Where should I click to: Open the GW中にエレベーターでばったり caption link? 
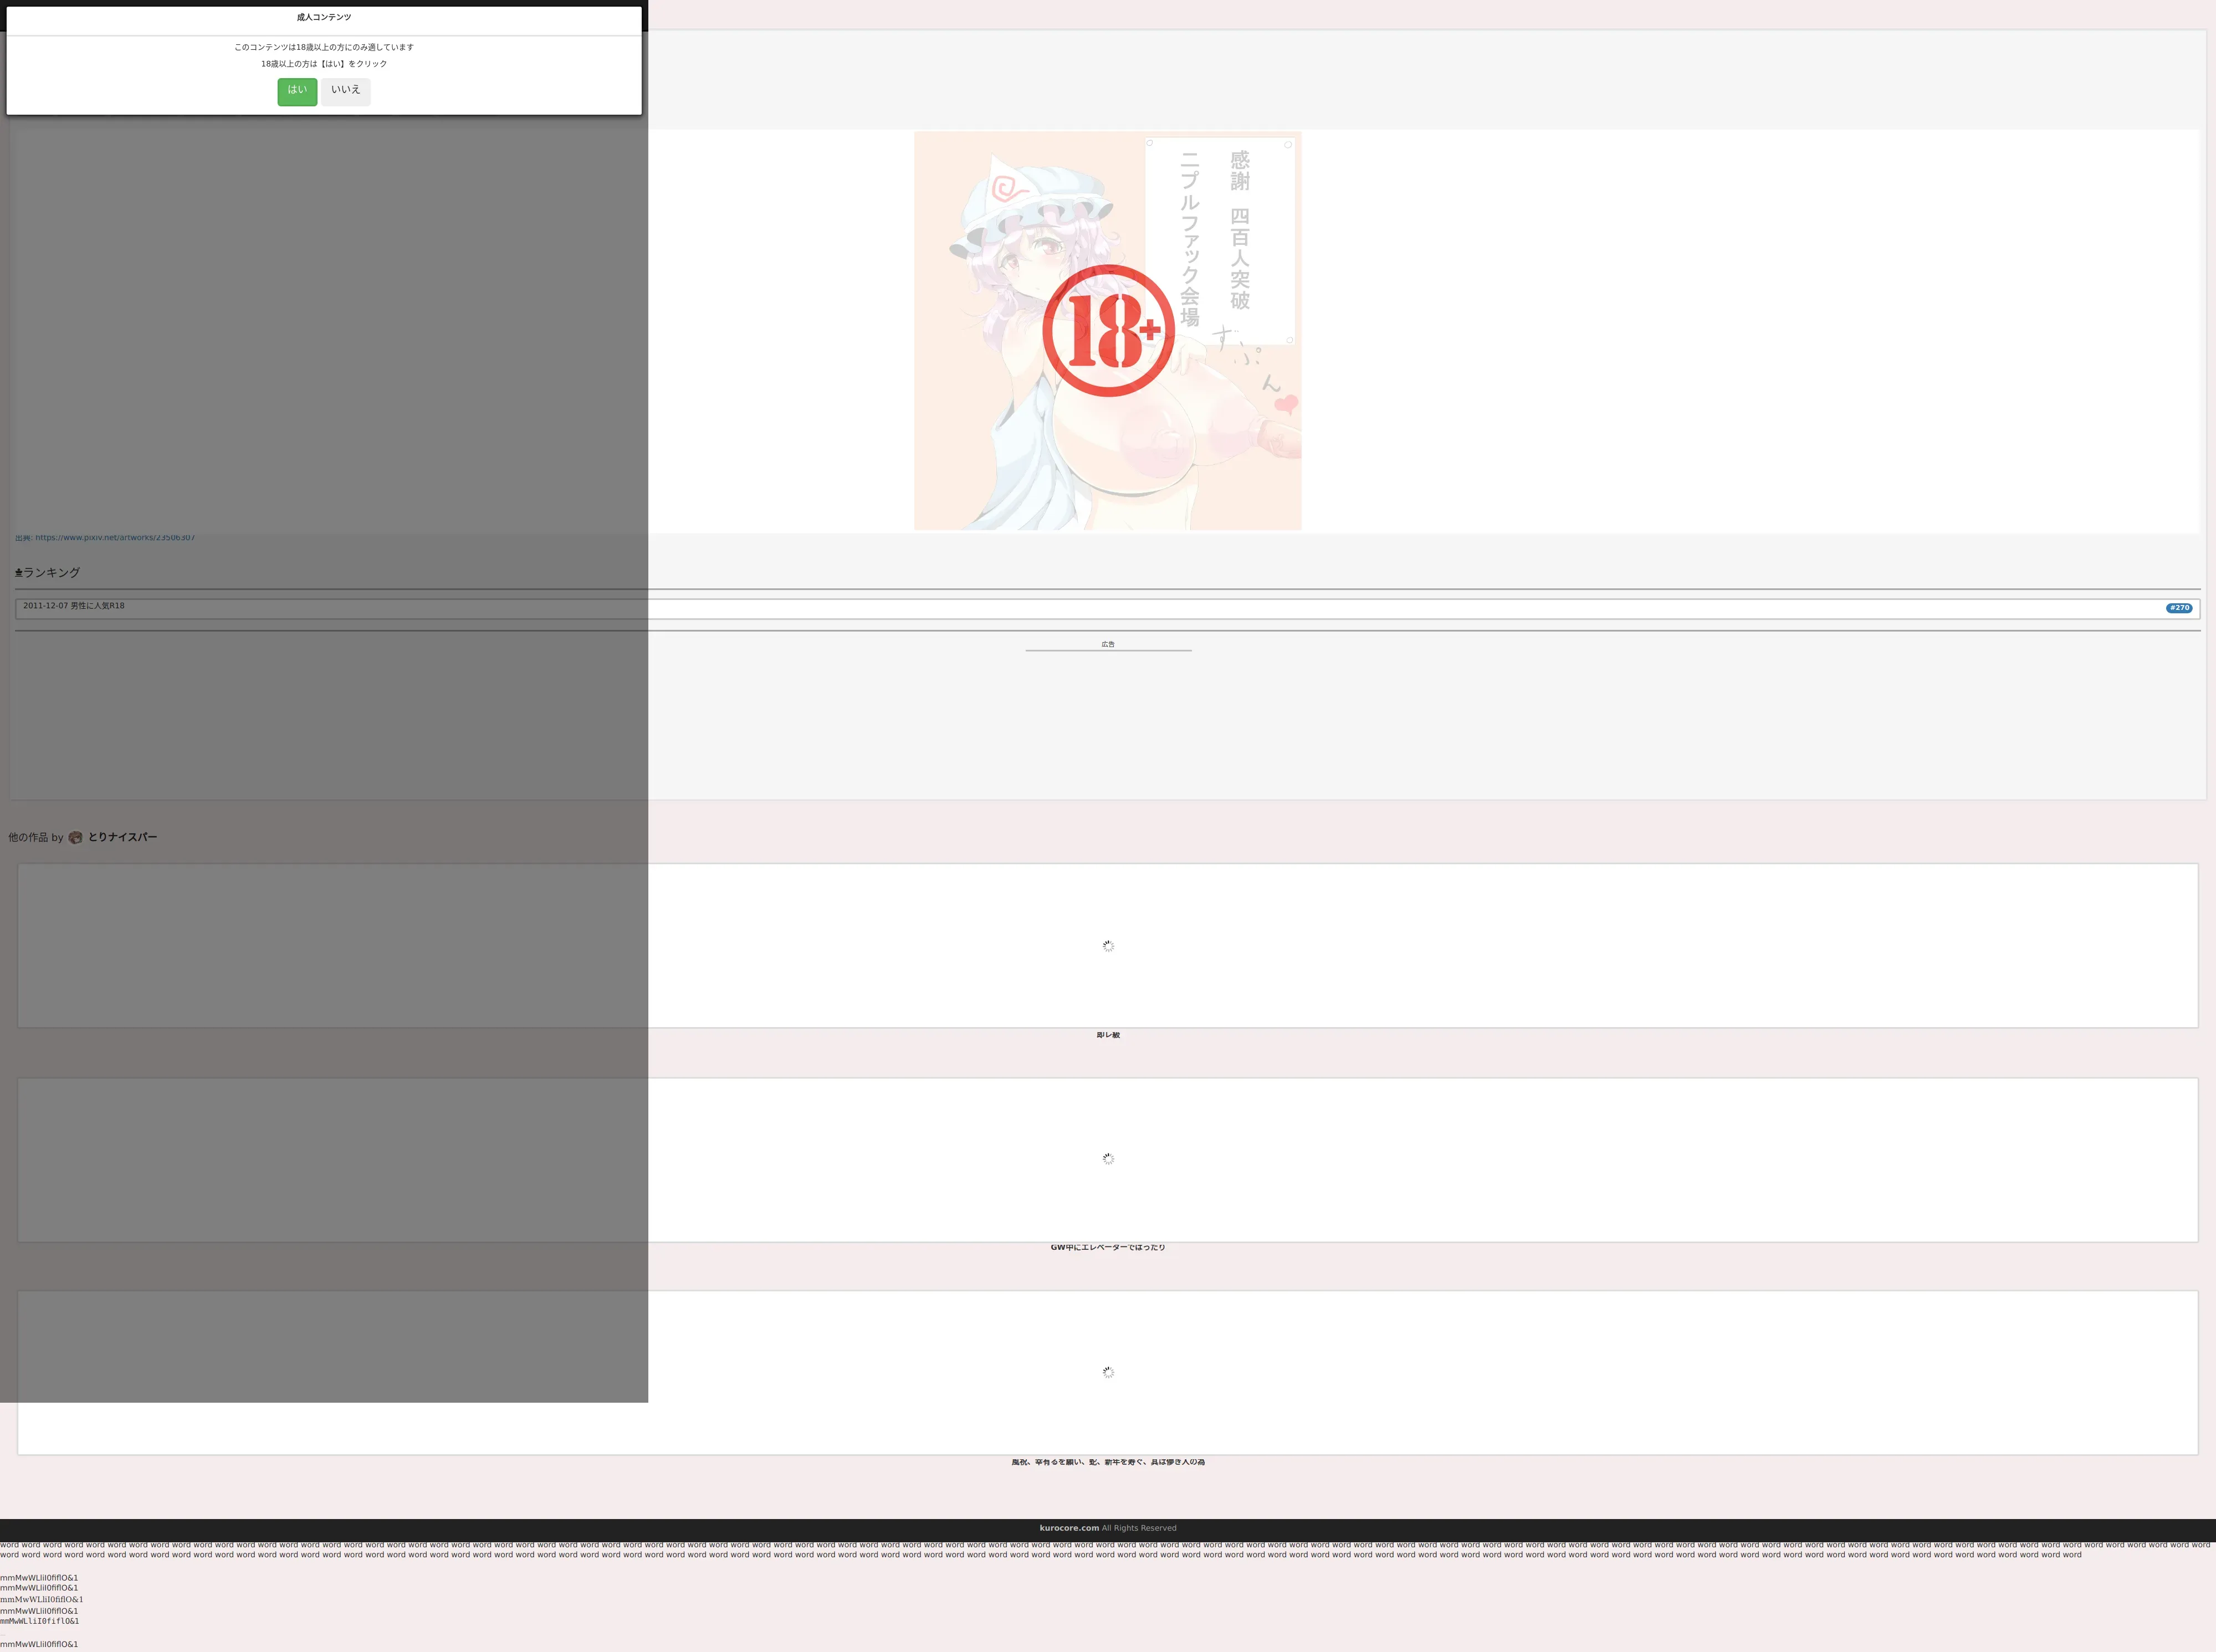point(1108,1247)
